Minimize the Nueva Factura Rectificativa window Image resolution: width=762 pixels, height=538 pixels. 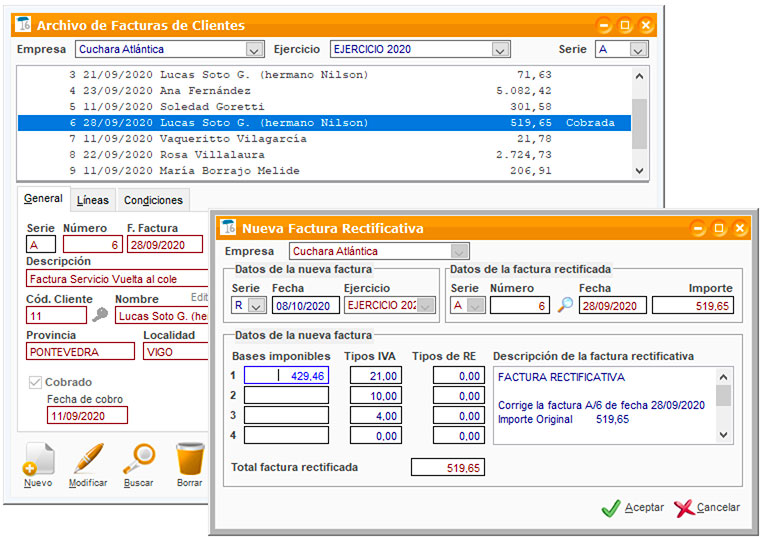[x=698, y=228]
